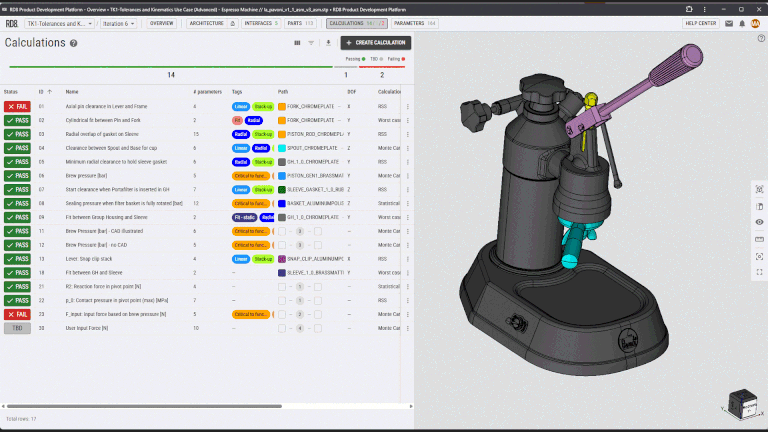Click the horizontal table scrollbar
Image resolution: width=768 pixels, height=432 pixels.
tap(144, 406)
